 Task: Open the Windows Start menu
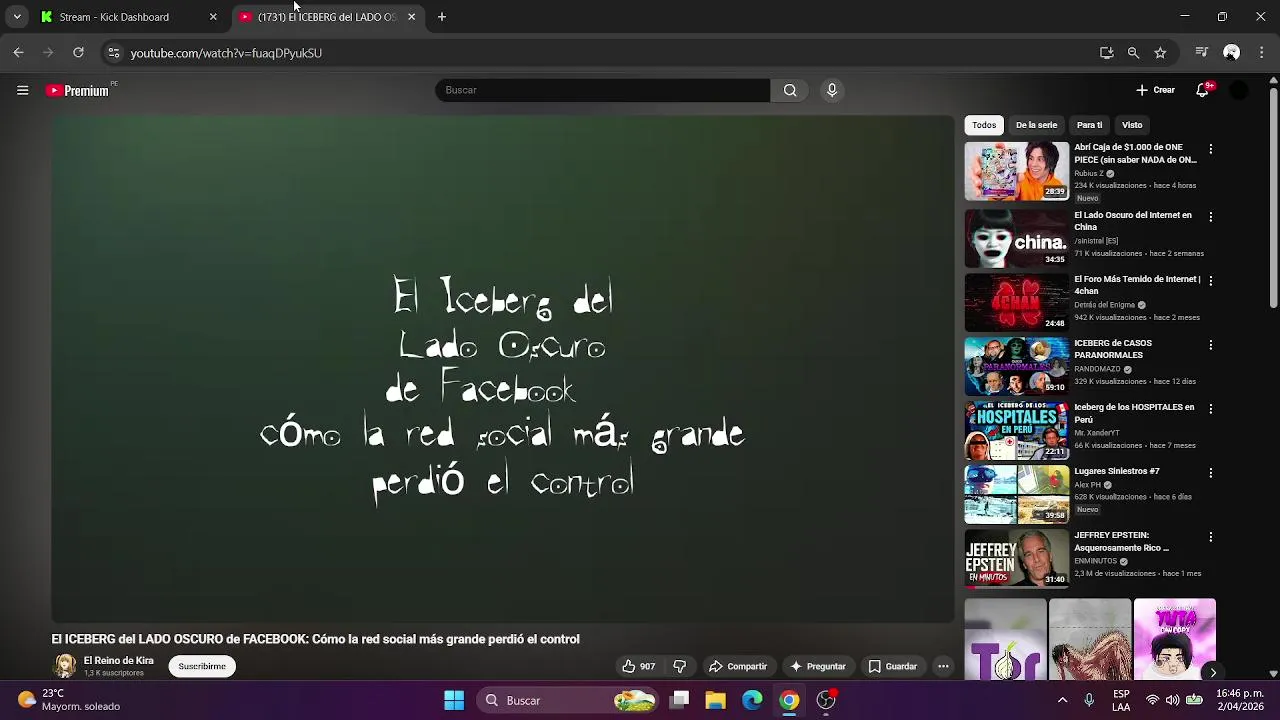[454, 700]
